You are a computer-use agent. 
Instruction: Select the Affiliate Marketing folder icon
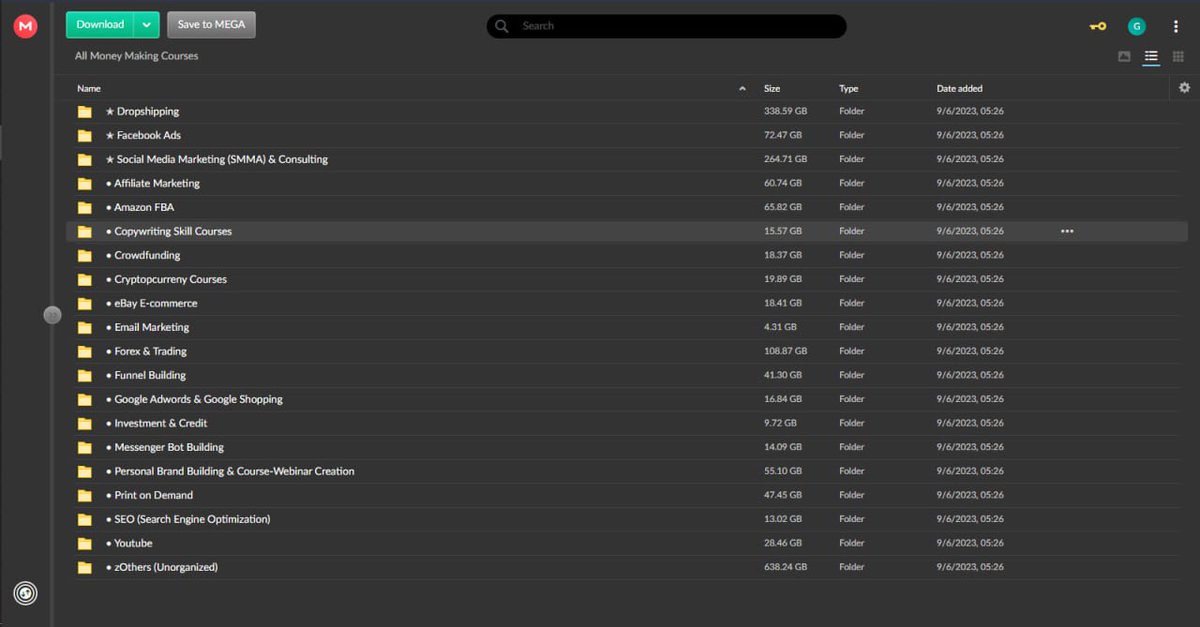click(x=85, y=184)
